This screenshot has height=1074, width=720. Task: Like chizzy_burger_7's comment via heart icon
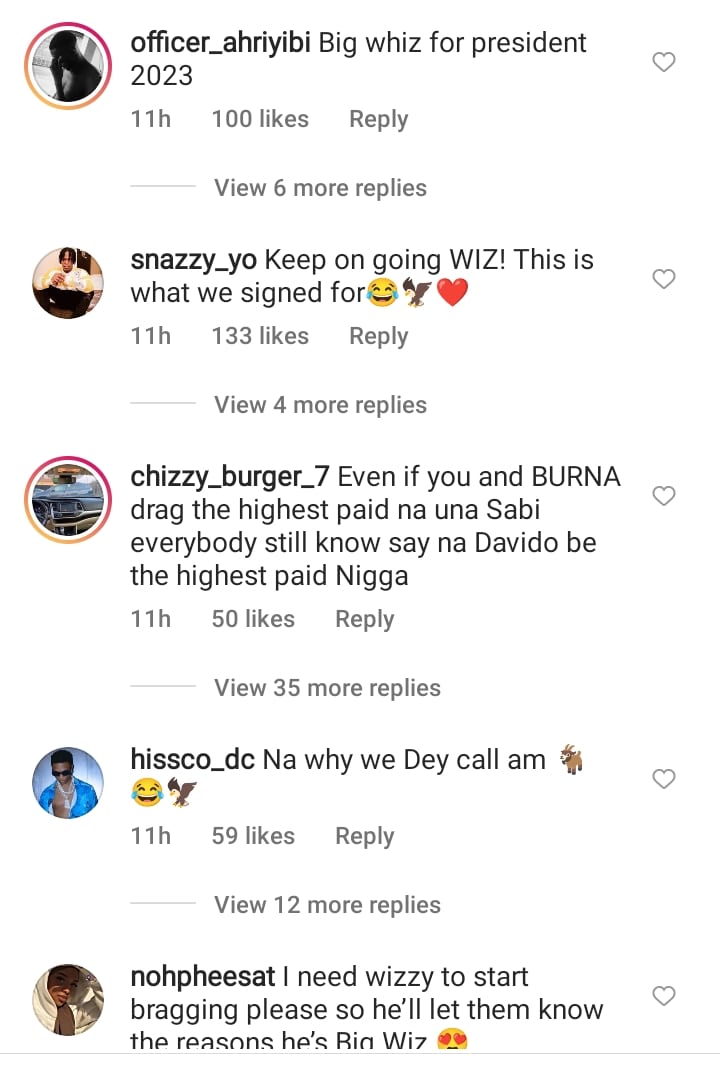pos(663,495)
